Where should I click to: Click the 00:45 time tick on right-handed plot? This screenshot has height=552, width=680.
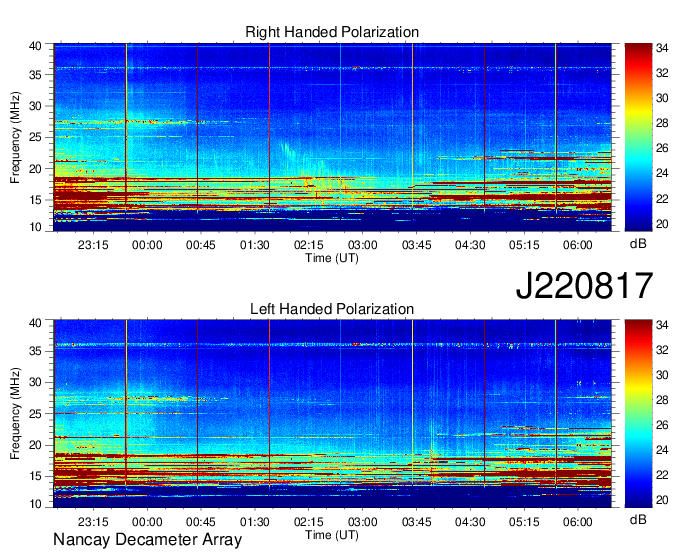click(201, 245)
